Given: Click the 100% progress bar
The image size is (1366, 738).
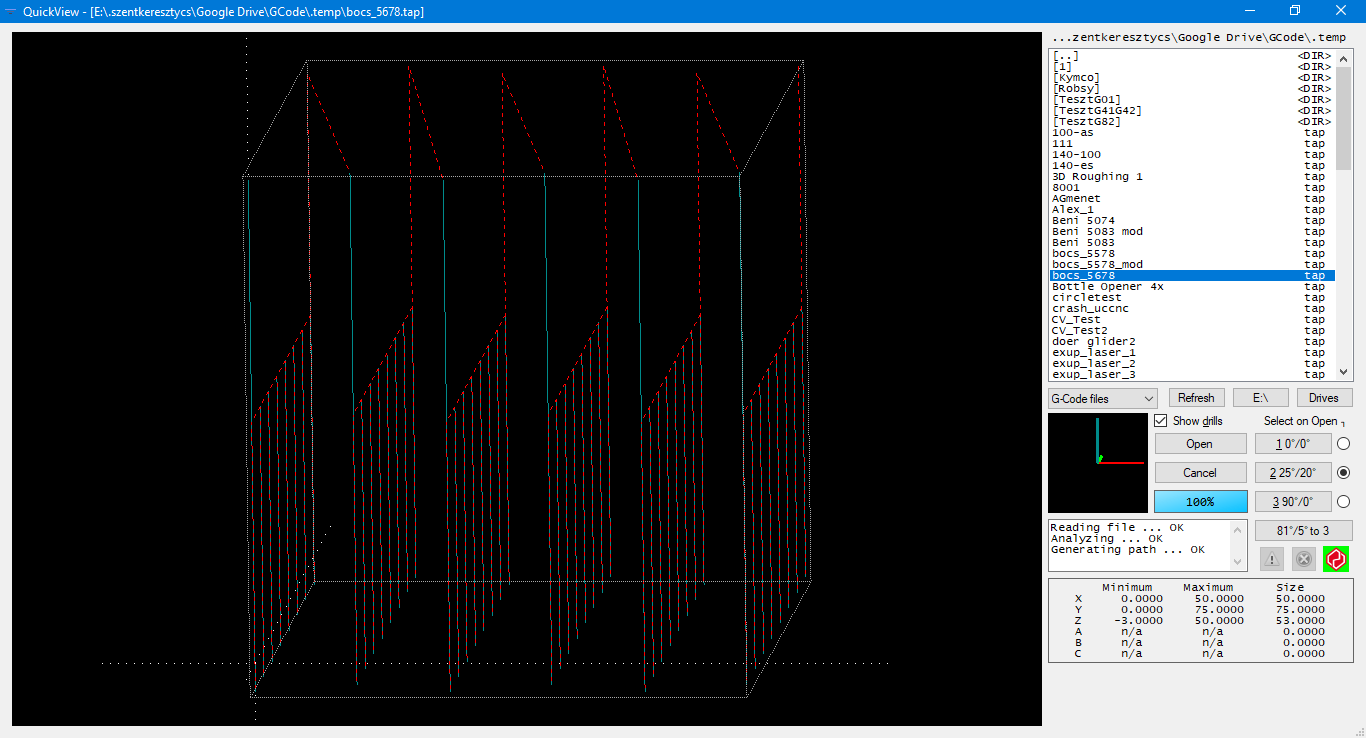Looking at the screenshot, I should [1200, 502].
